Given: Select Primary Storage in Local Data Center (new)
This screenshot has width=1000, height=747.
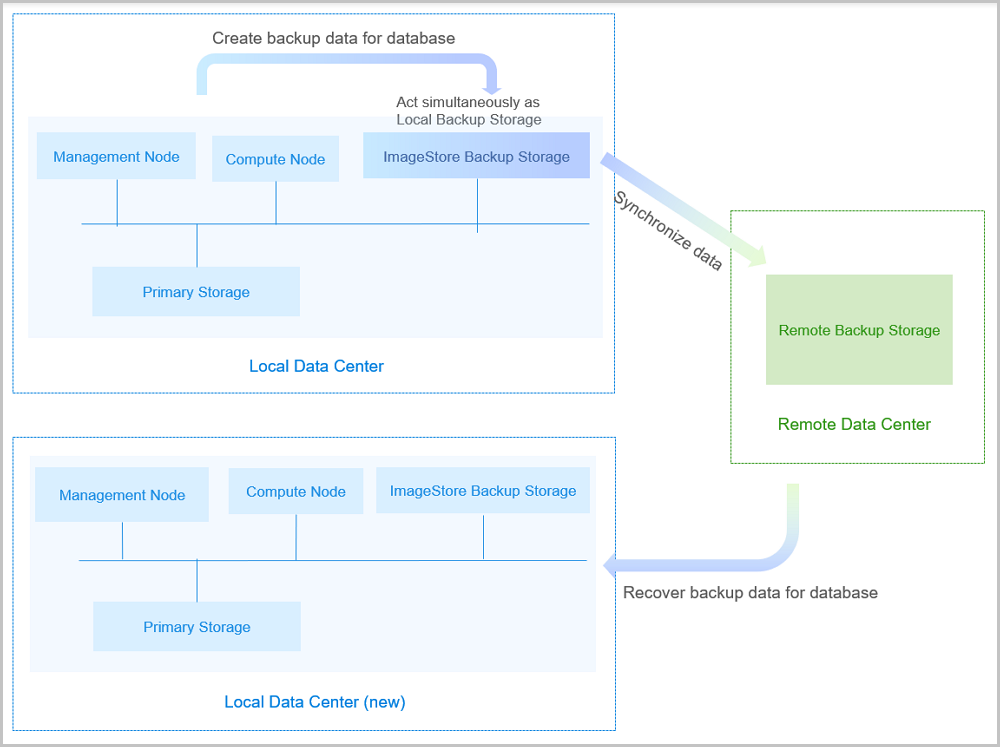Looking at the screenshot, I should pos(197,627).
